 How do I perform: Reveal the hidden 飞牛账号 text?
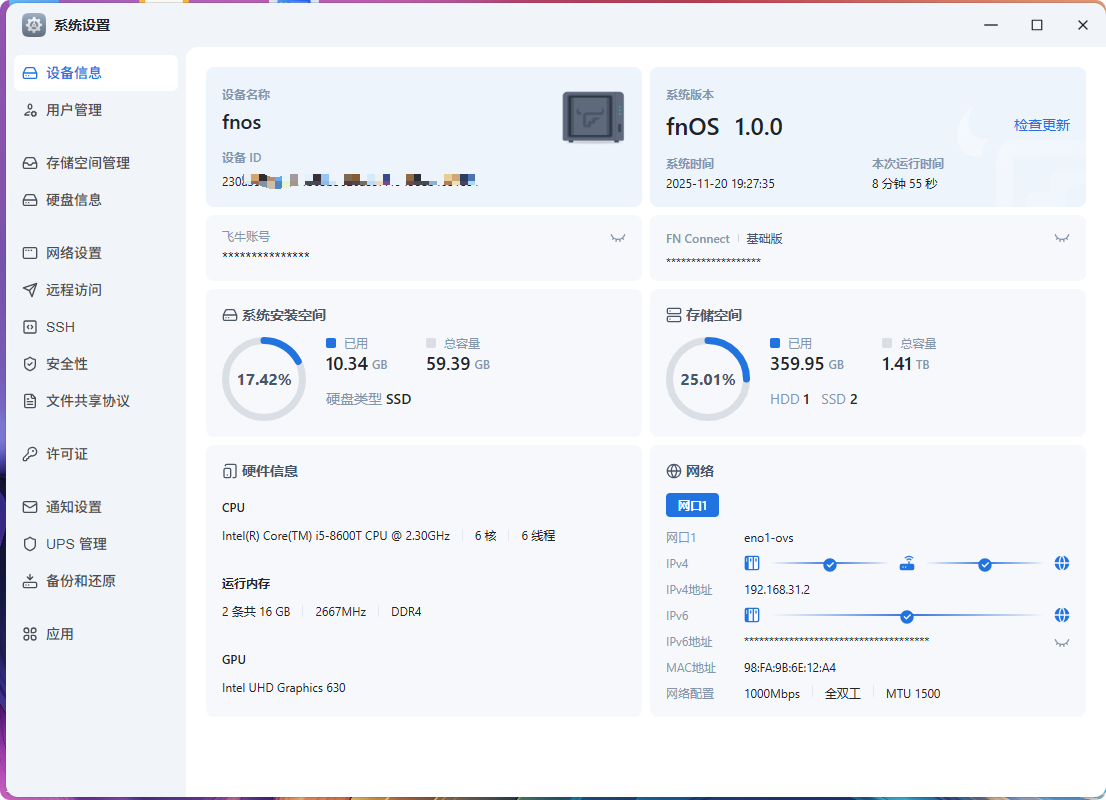[x=618, y=238]
